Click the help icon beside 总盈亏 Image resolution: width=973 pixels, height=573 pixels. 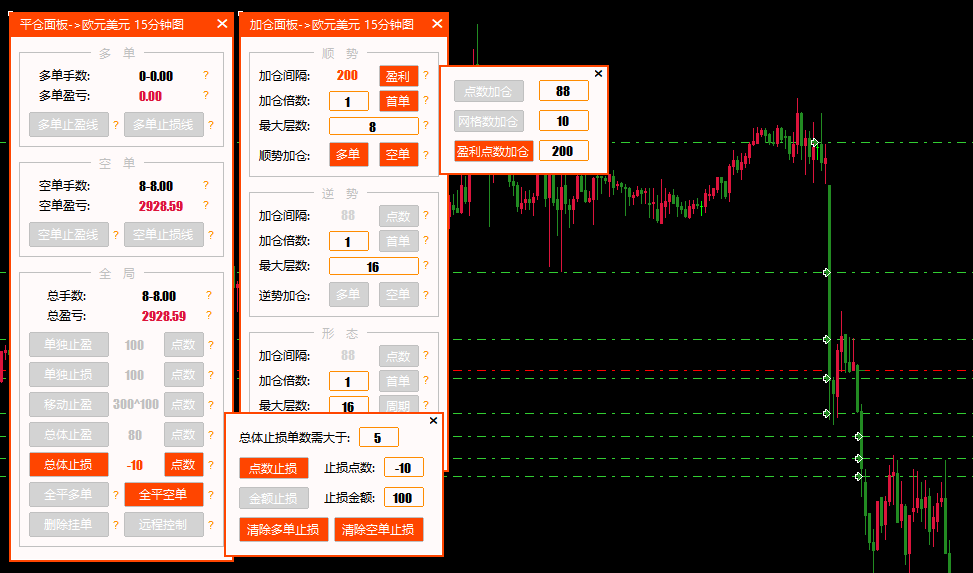click(209, 316)
